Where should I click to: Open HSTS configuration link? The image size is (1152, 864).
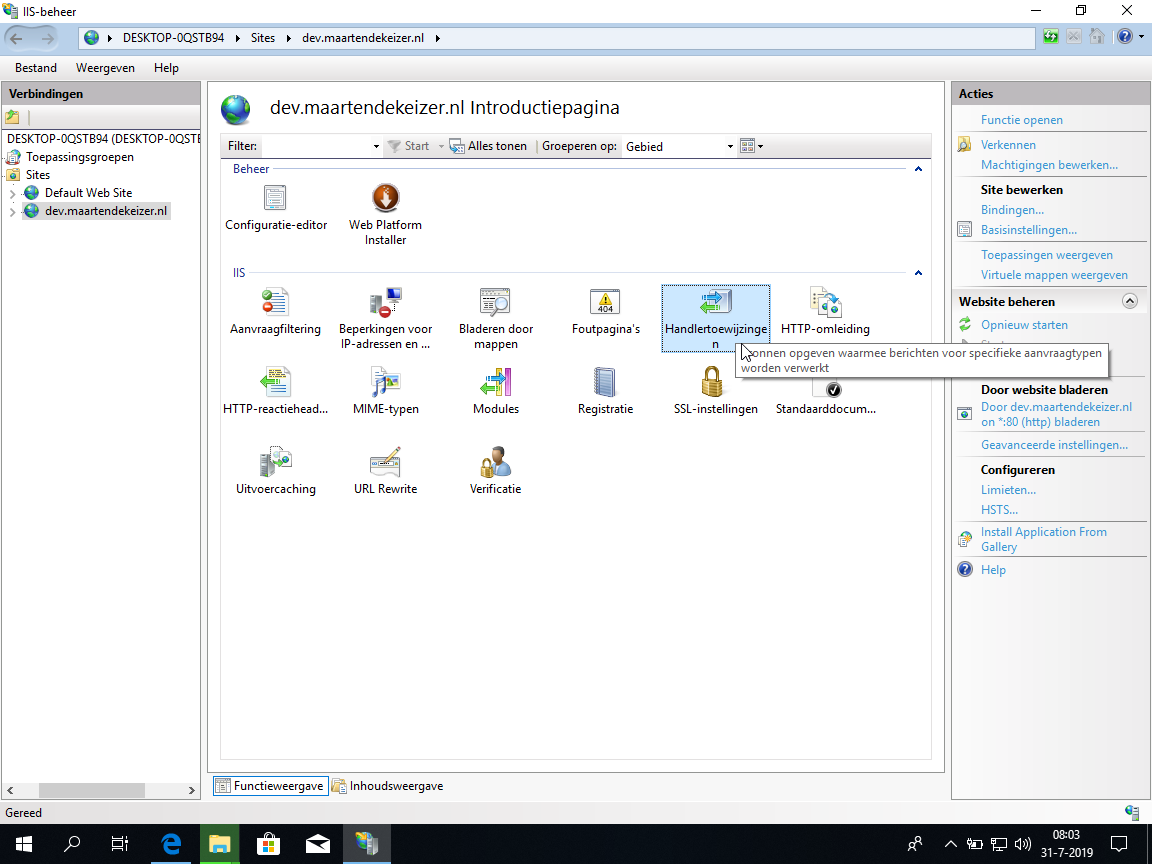pyautogui.click(x=999, y=509)
